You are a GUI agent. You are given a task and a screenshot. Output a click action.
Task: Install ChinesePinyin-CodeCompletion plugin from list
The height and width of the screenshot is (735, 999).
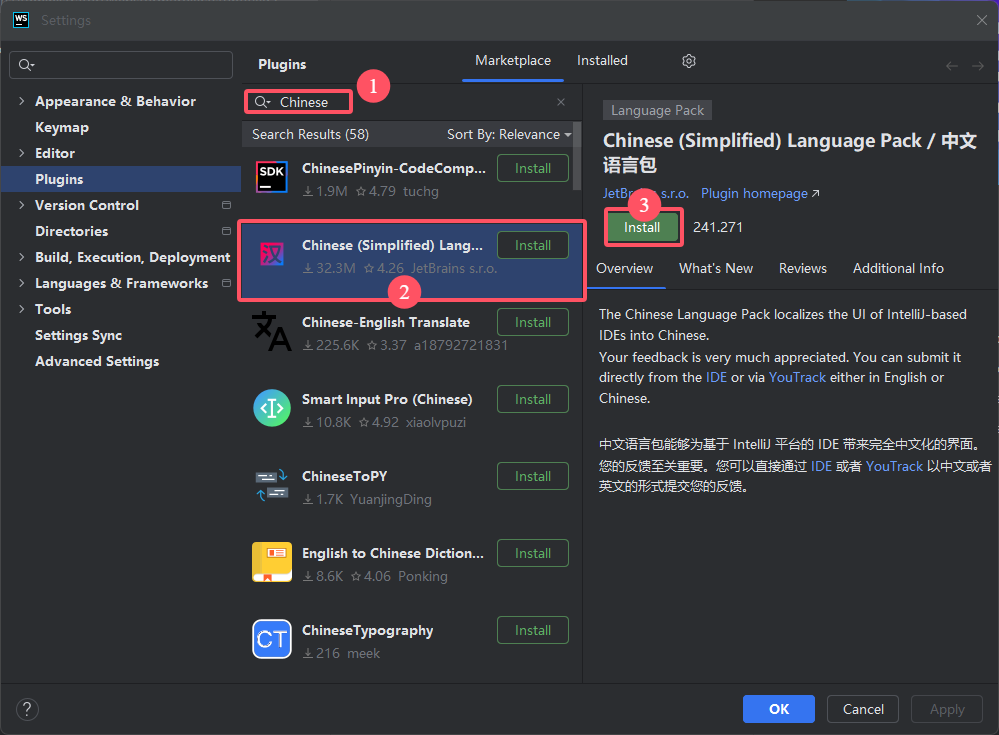pyautogui.click(x=533, y=168)
